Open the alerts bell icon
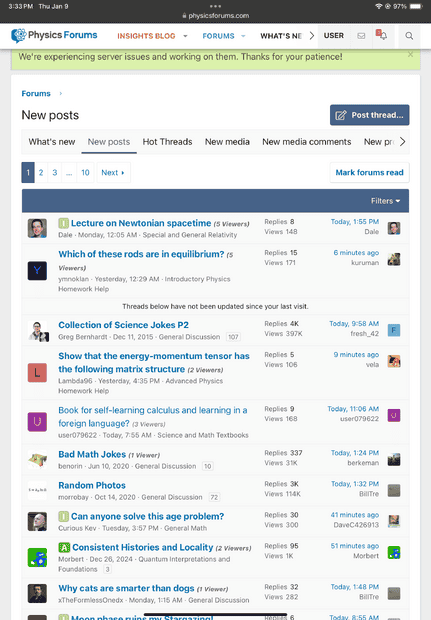This screenshot has height=620, width=431. (383, 36)
